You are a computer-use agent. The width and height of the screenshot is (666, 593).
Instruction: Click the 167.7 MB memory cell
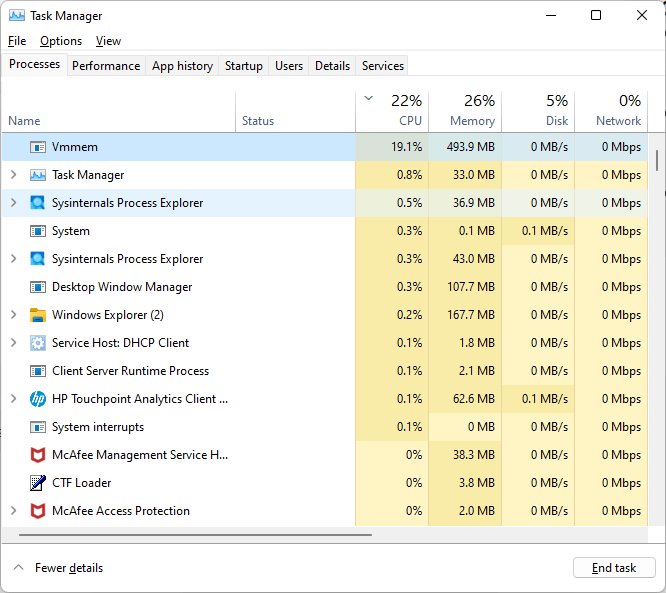click(x=465, y=315)
